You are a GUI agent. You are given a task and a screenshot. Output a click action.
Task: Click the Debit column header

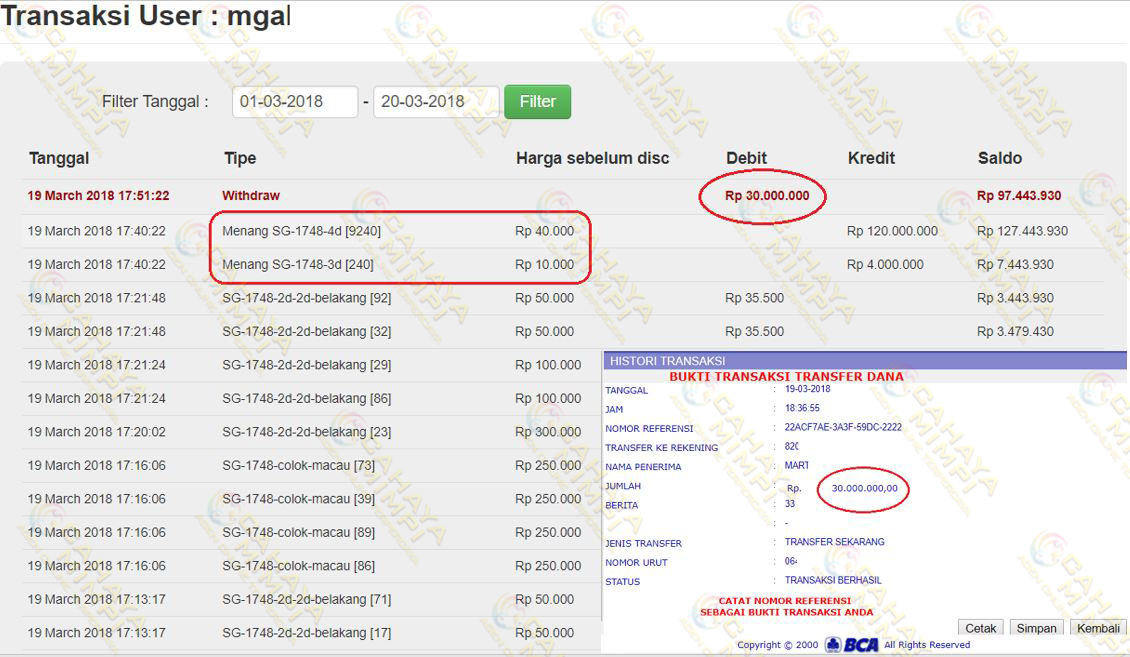click(746, 158)
